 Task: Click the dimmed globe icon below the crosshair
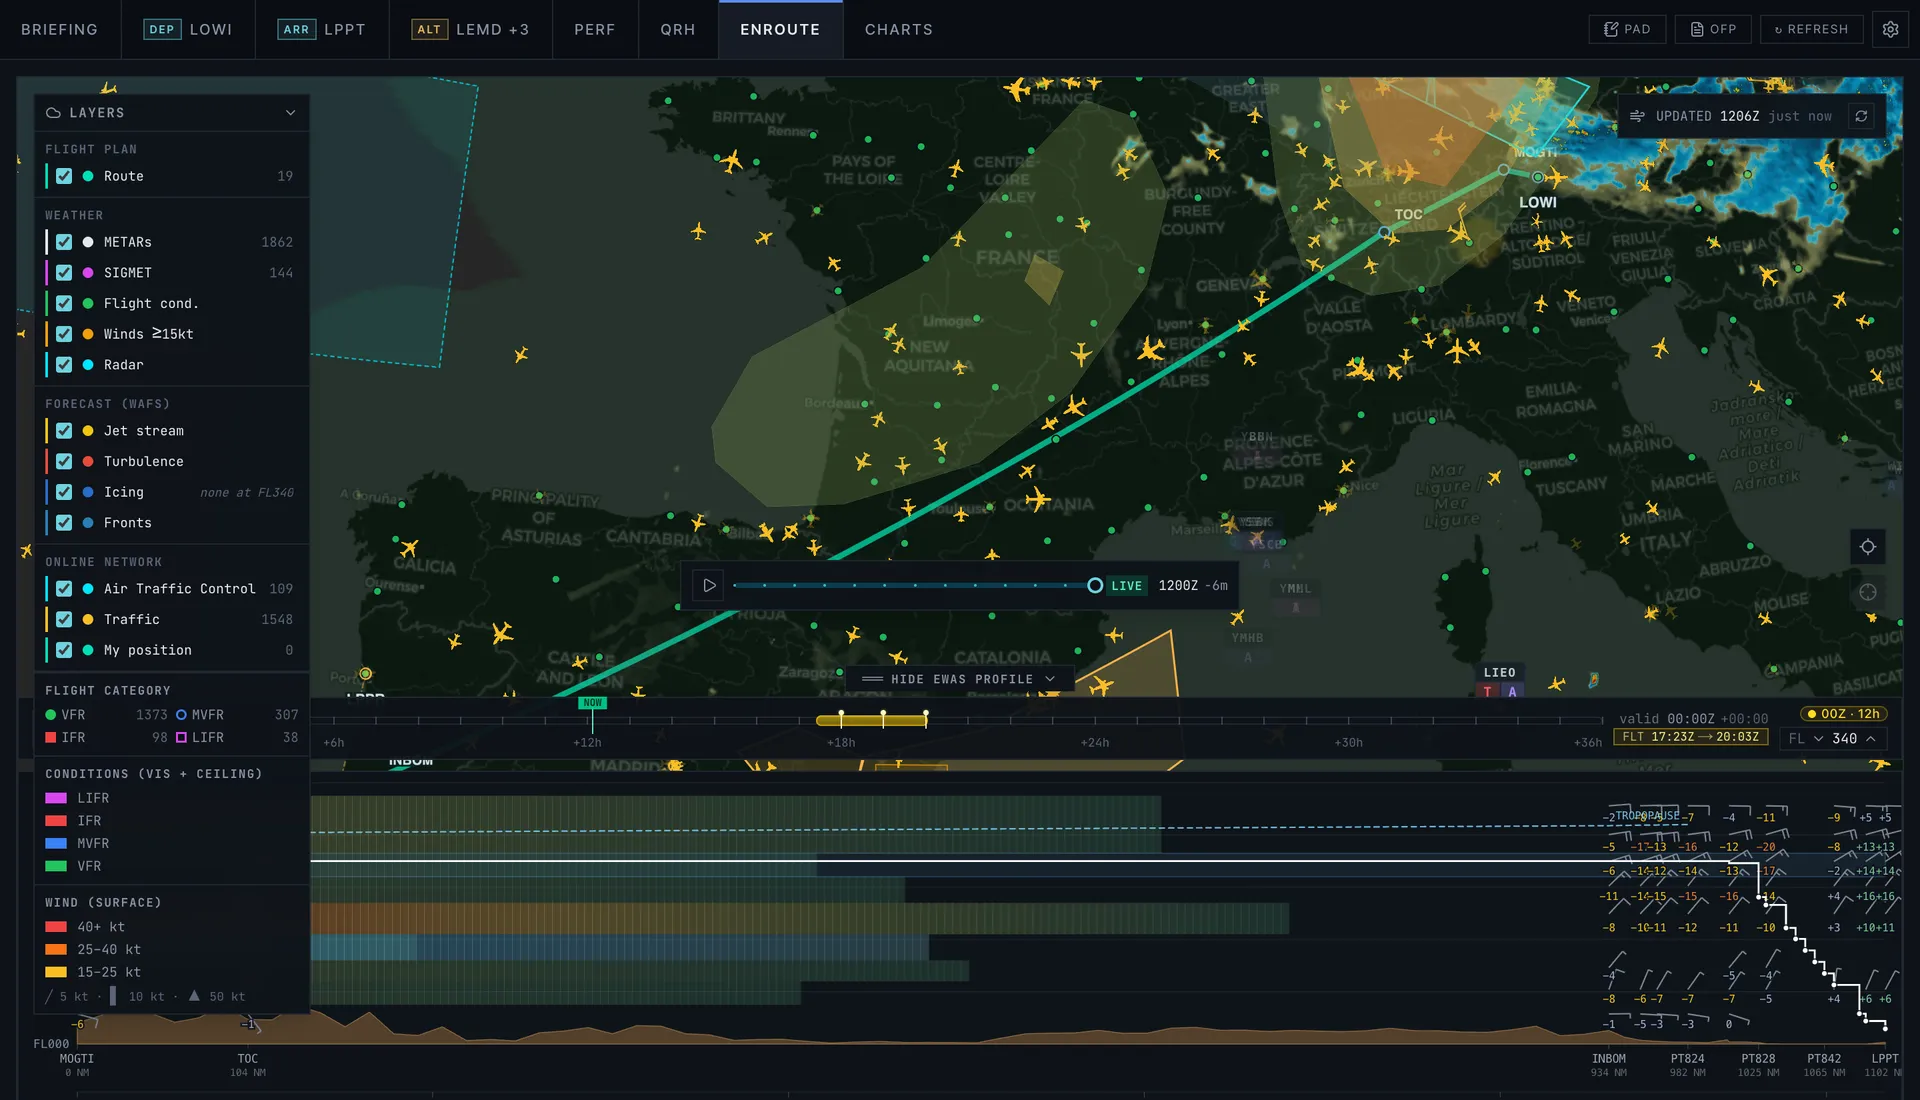pos(1867,593)
